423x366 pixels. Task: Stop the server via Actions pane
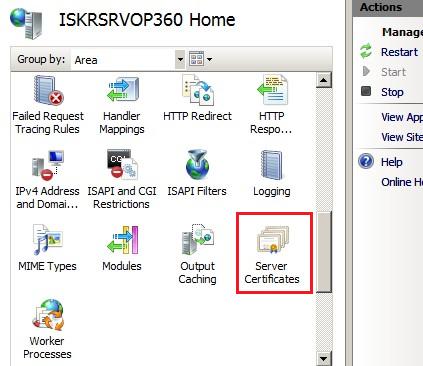pyautogui.click(x=392, y=92)
